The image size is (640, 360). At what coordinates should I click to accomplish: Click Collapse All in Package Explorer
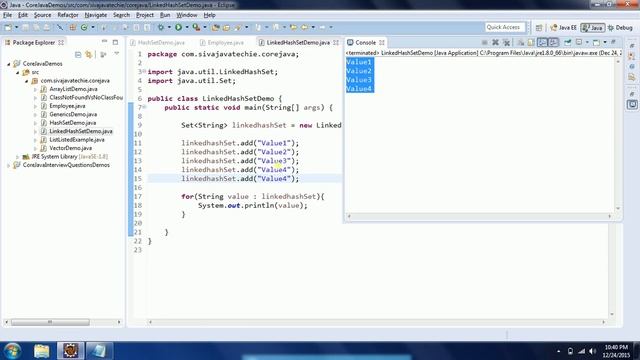(78, 54)
